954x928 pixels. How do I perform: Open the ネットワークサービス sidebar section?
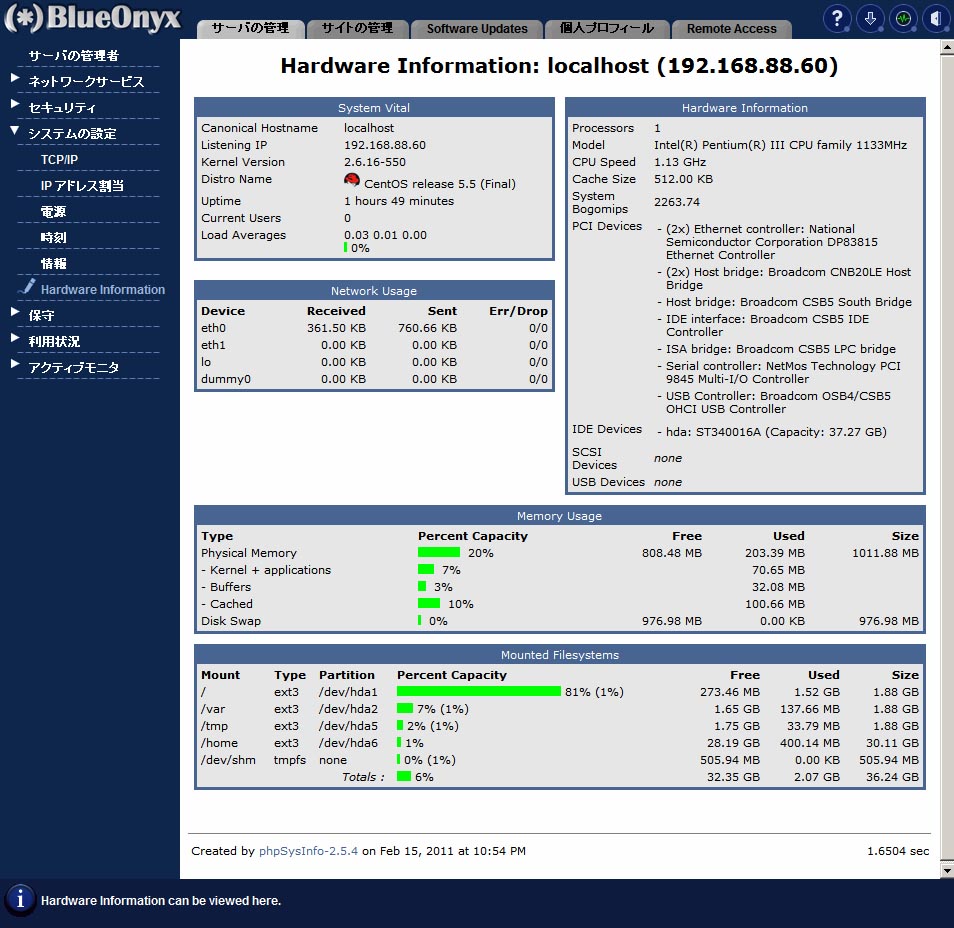(86, 82)
